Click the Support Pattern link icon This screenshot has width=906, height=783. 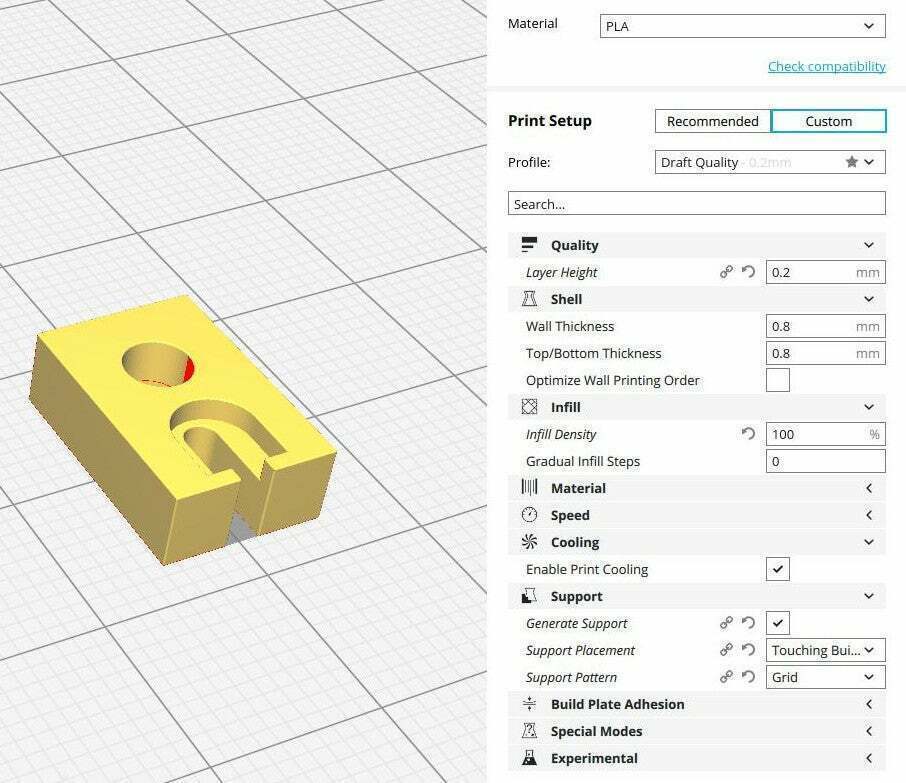[x=726, y=676]
